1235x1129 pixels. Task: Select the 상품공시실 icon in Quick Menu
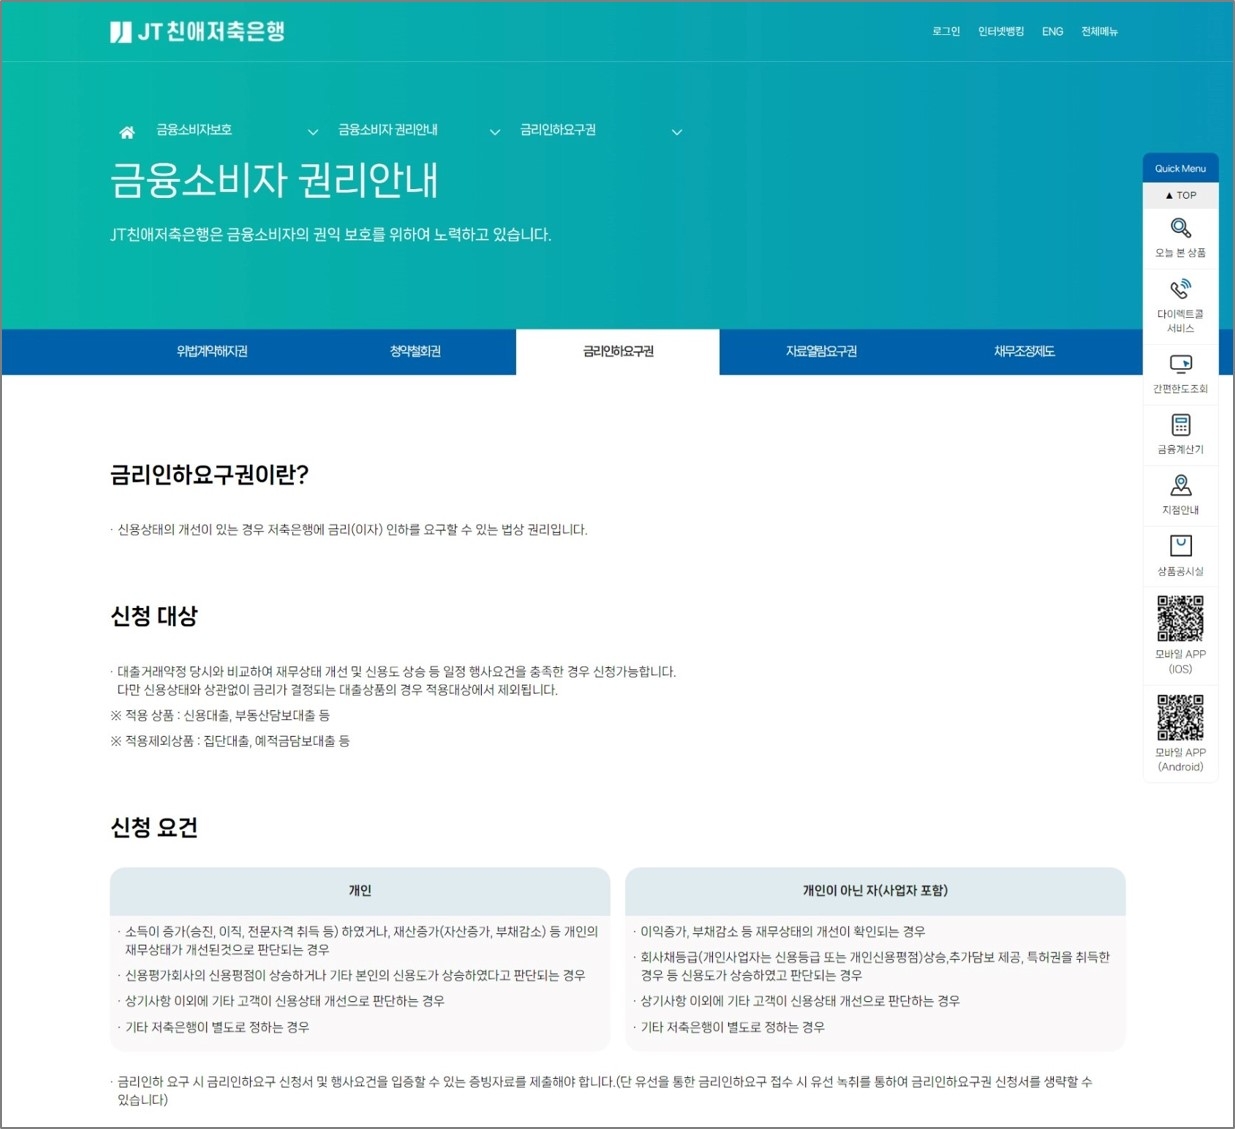pyautogui.click(x=1180, y=547)
